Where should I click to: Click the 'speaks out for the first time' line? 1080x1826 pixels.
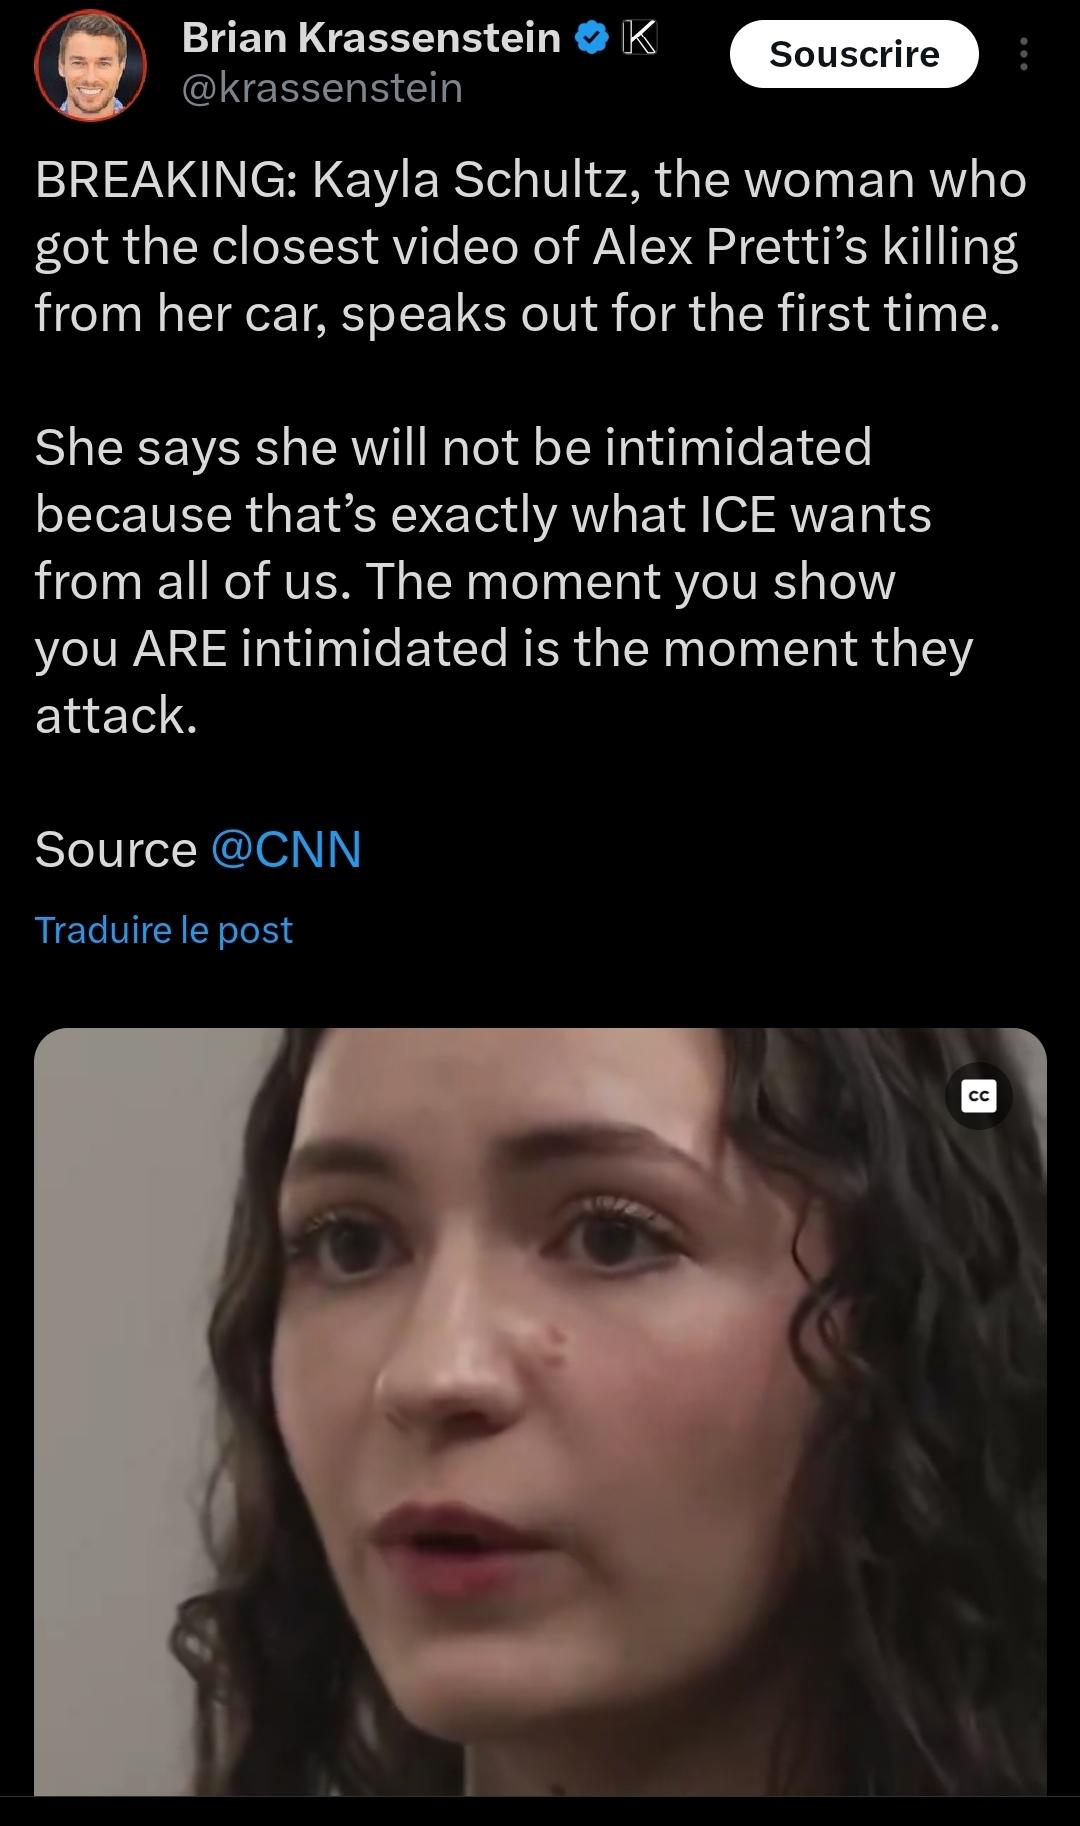pyautogui.click(x=670, y=314)
